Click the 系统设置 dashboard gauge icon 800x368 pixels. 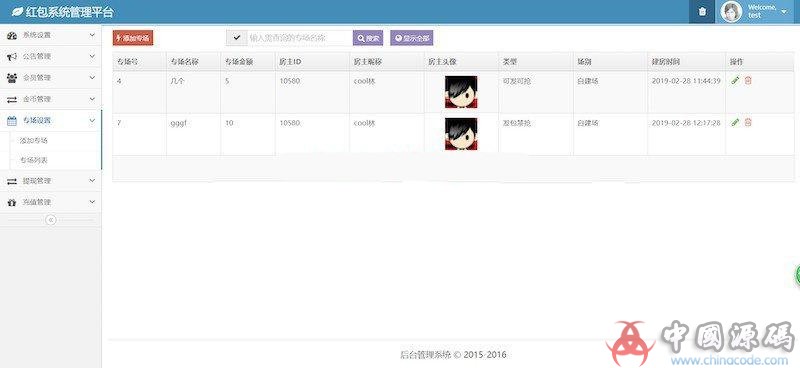(x=12, y=36)
